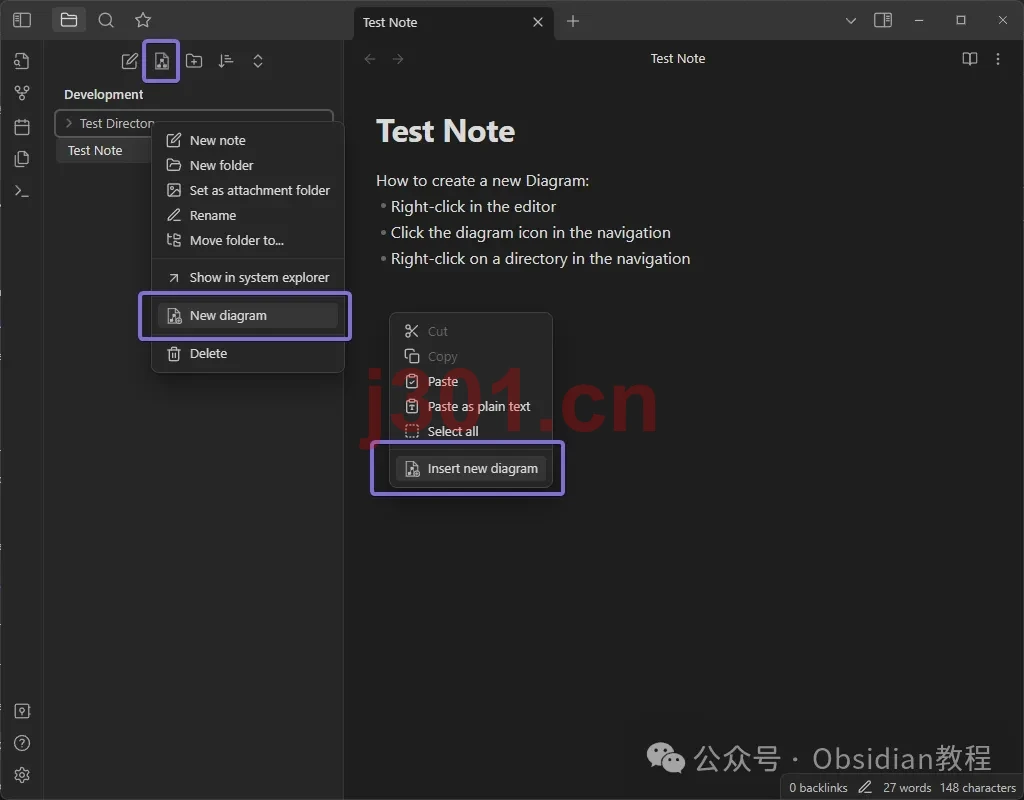Open the command palette ribbon icon
1024x800 pixels.
tap(22, 191)
